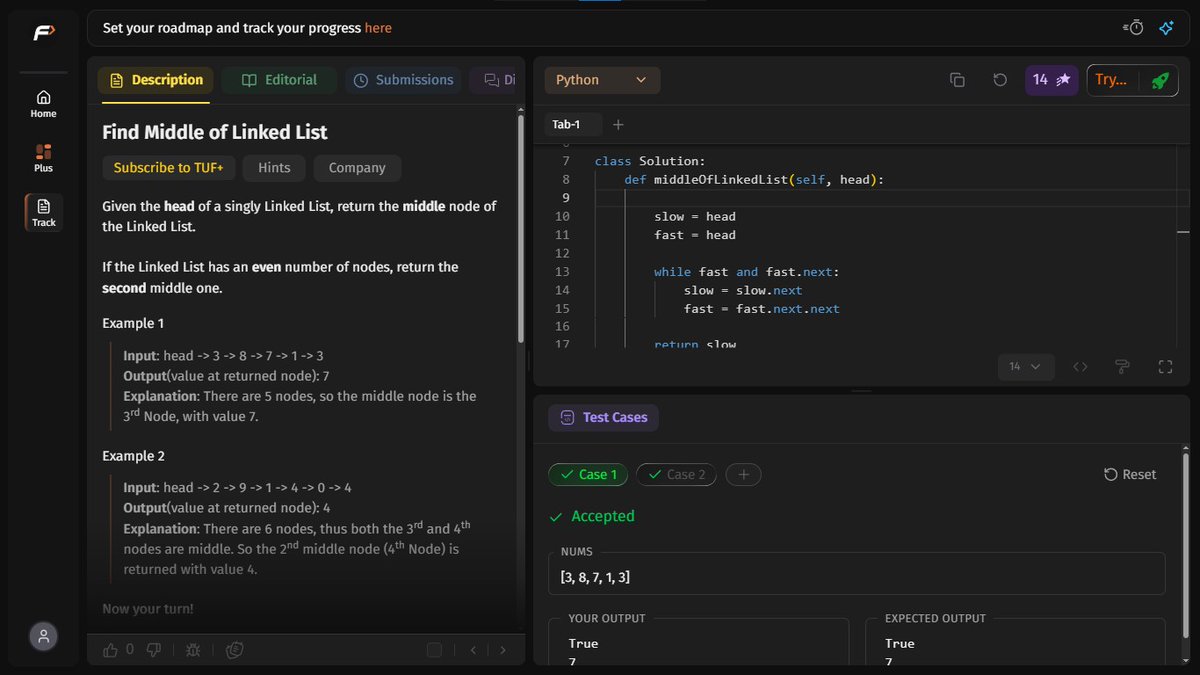Select Case 1 test case

pyautogui.click(x=588, y=475)
